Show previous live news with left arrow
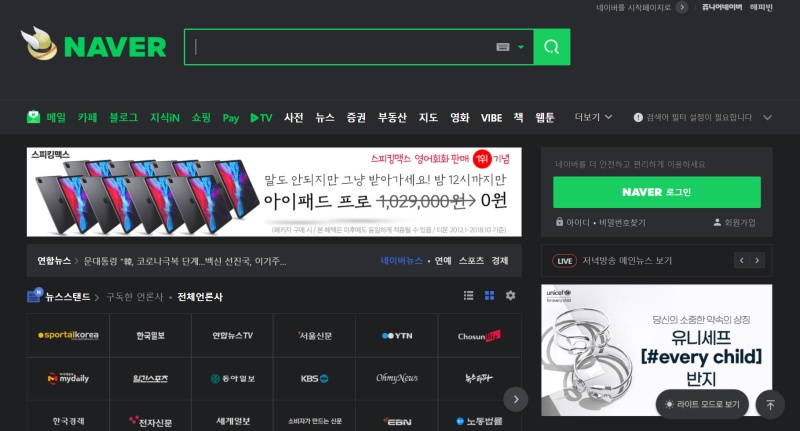Viewport: 800px width, 431px height. (741, 261)
